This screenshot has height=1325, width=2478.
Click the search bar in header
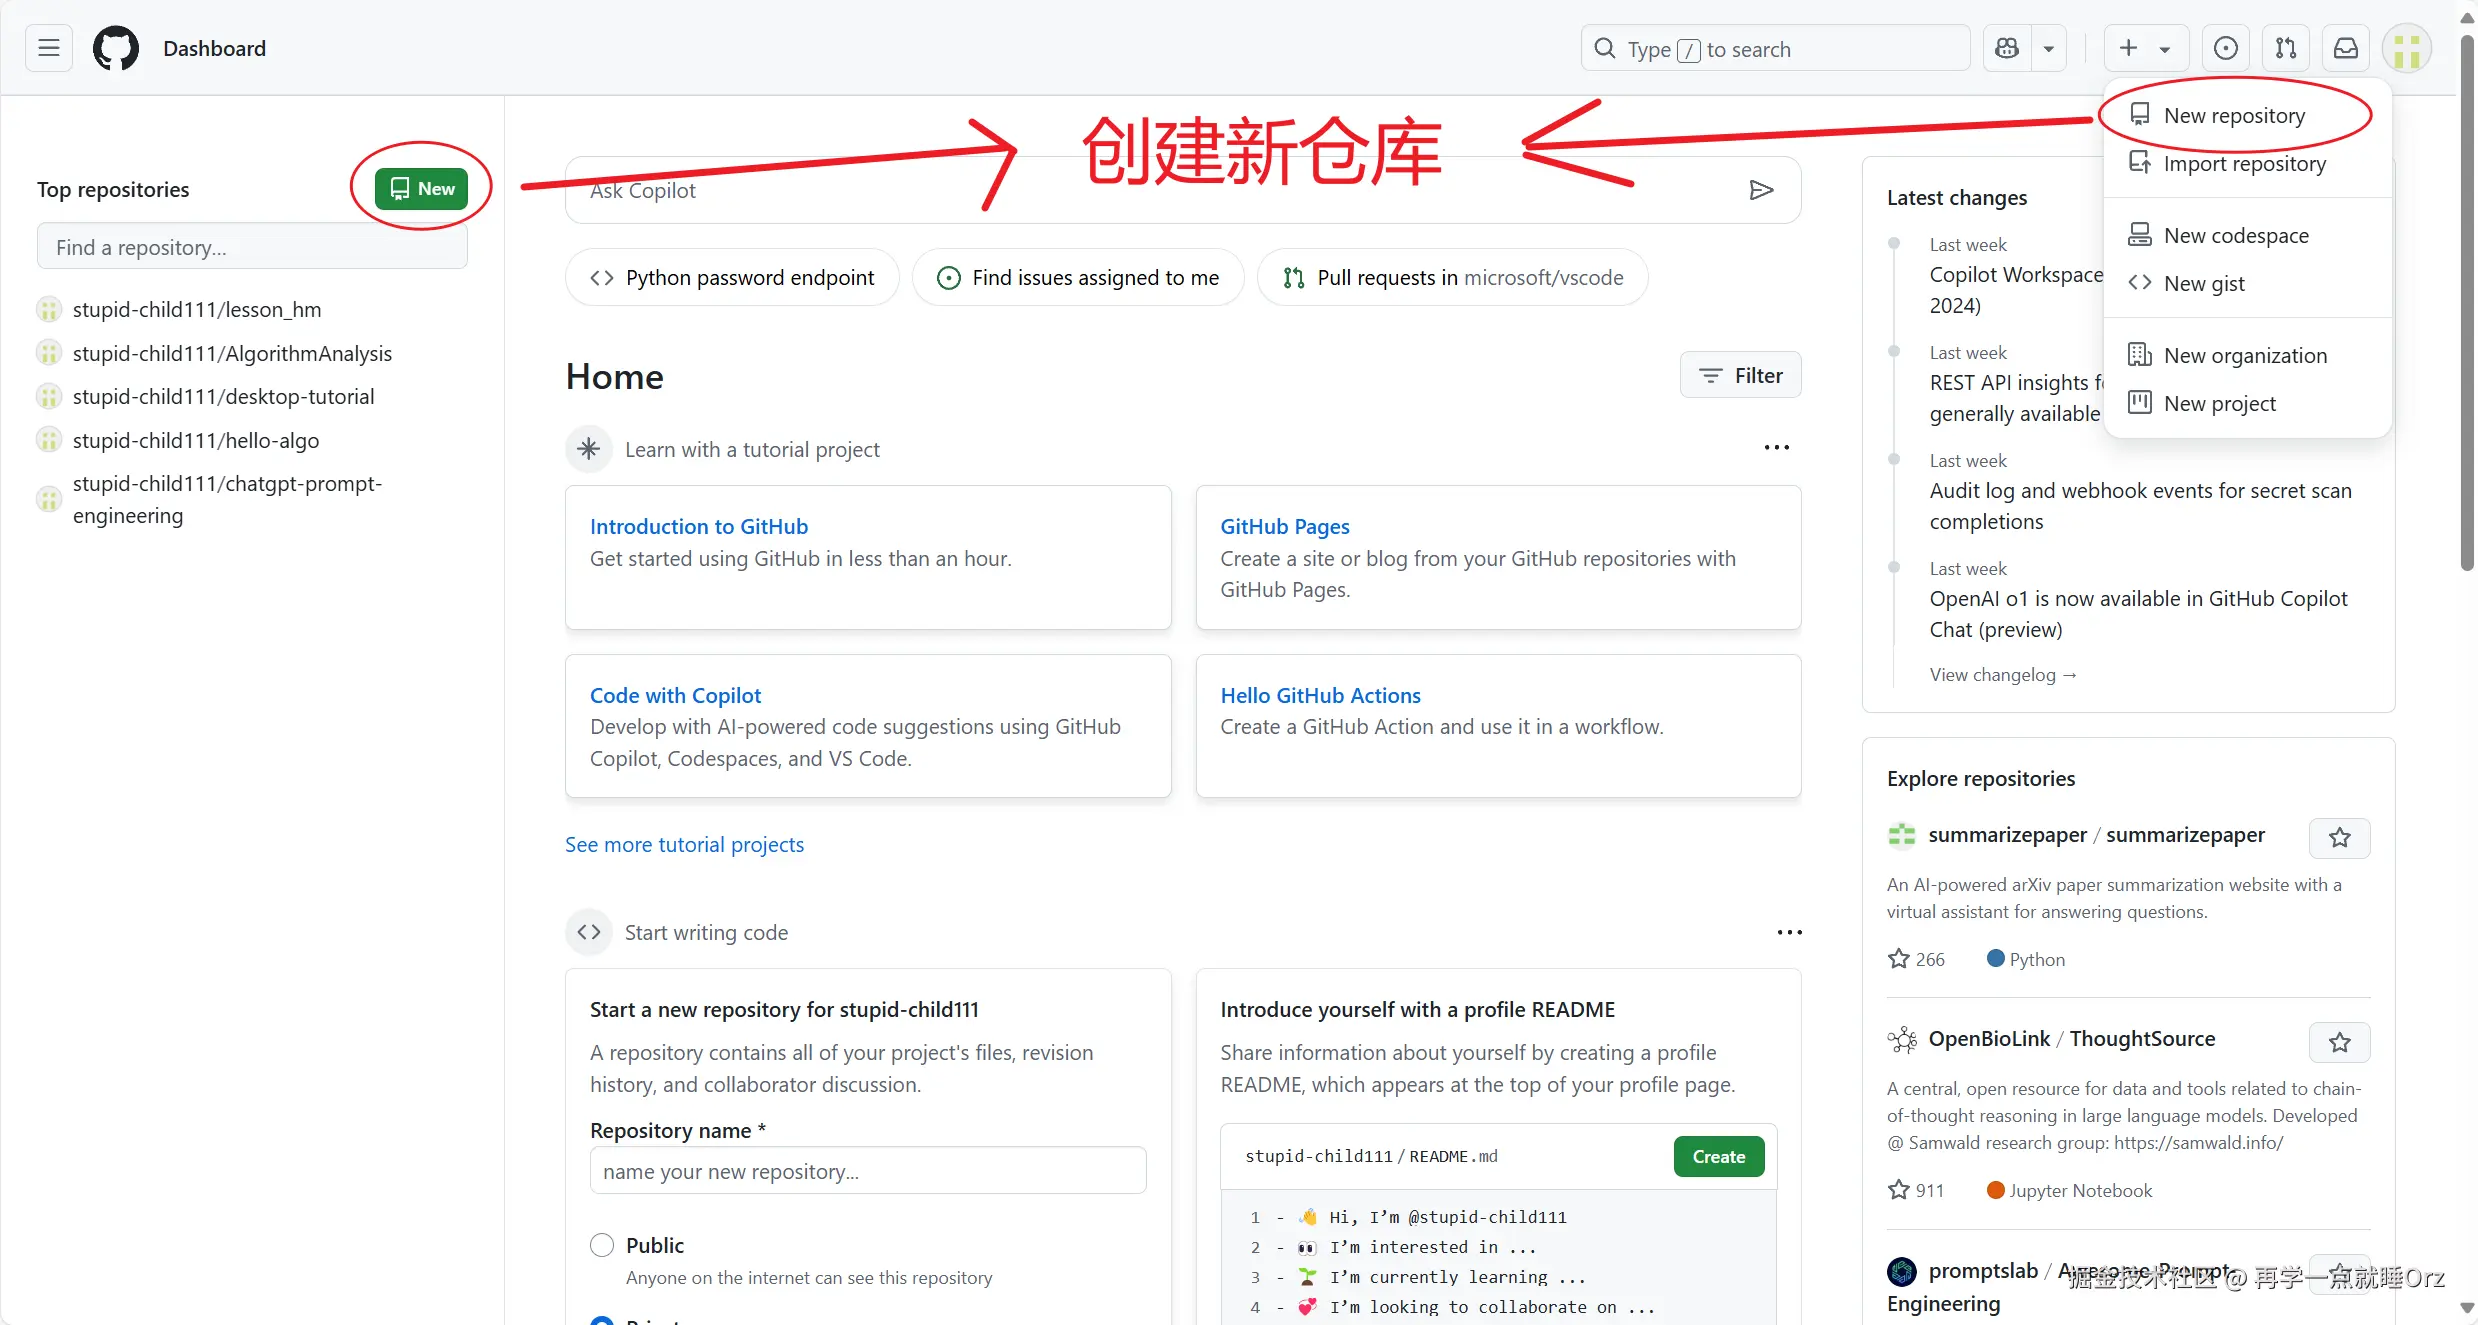coord(1776,48)
